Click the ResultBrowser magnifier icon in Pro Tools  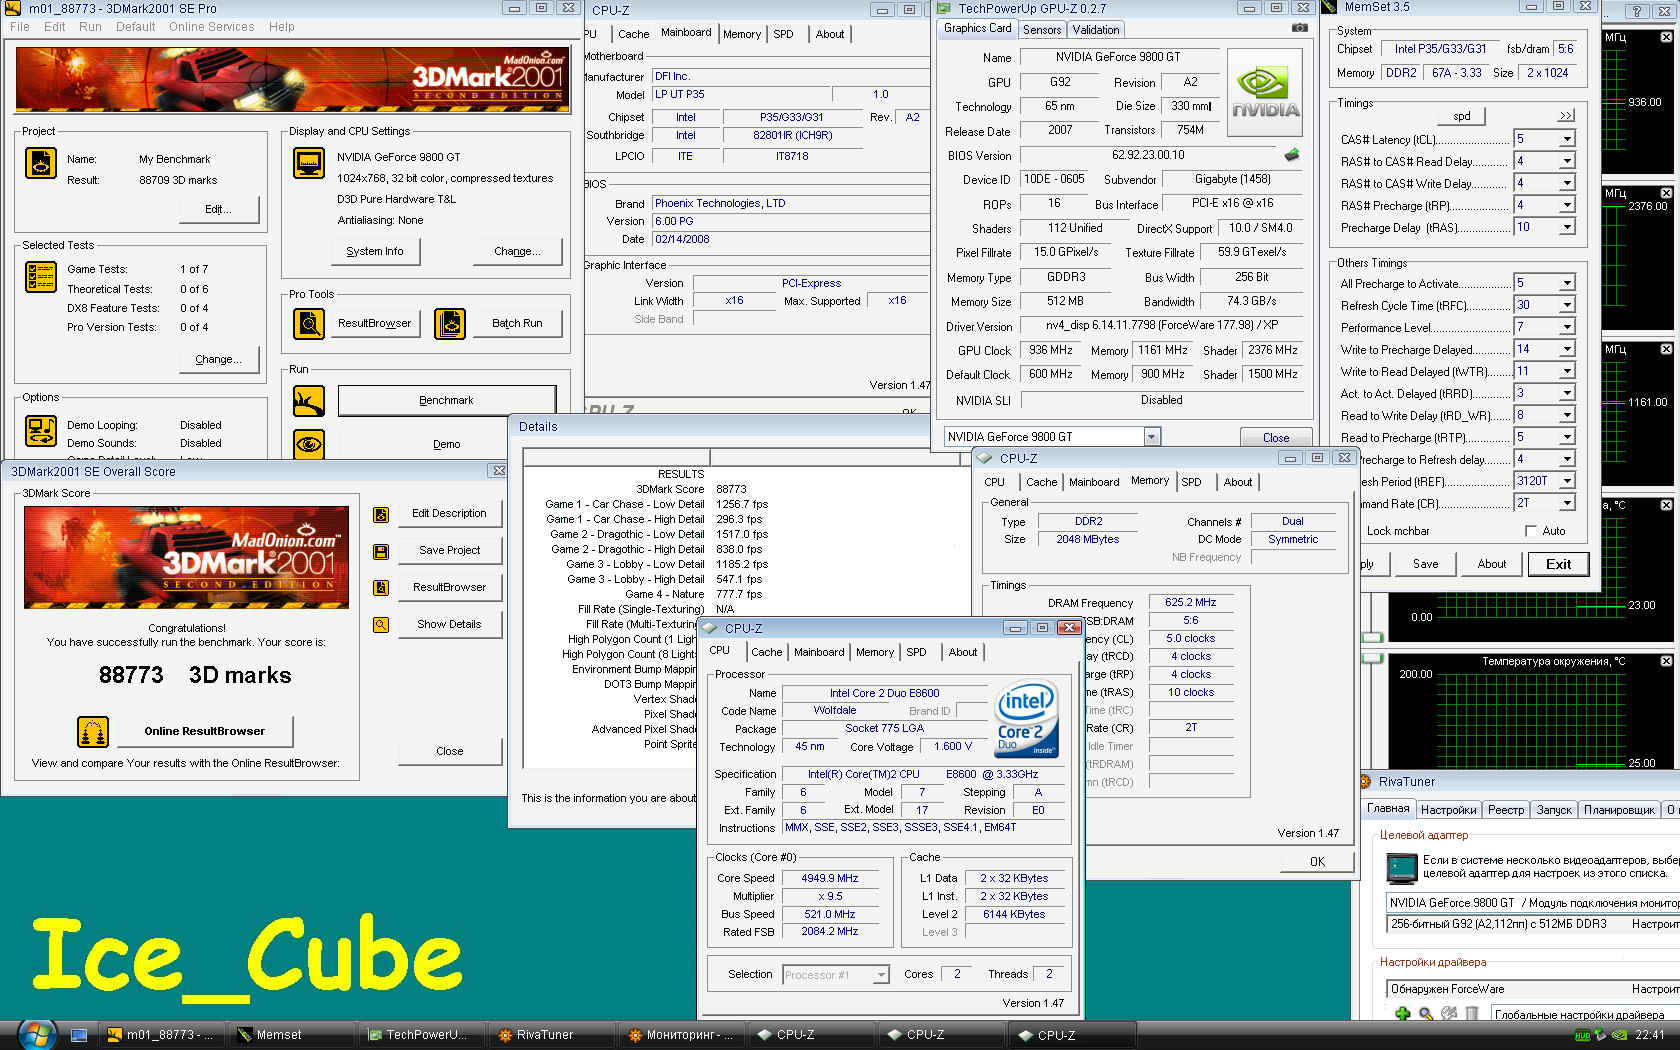(x=309, y=323)
